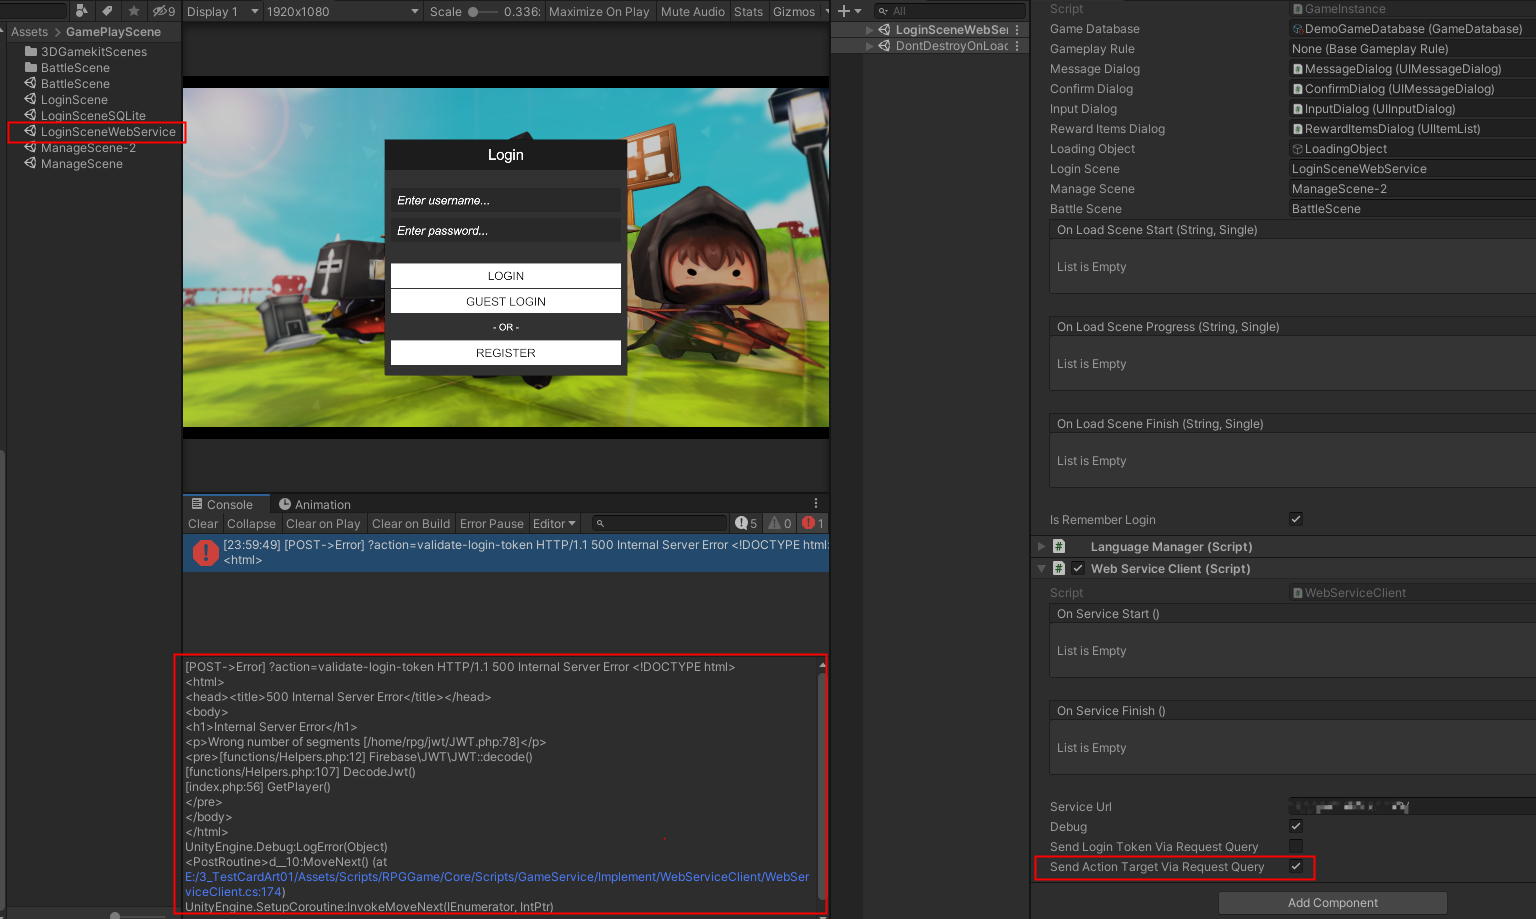The height and width of the screenshot is (919, 1536).
Task: Click the LoginSceneWebService scene asset icon
Action: pyautogui.click(x=28, y=131)
